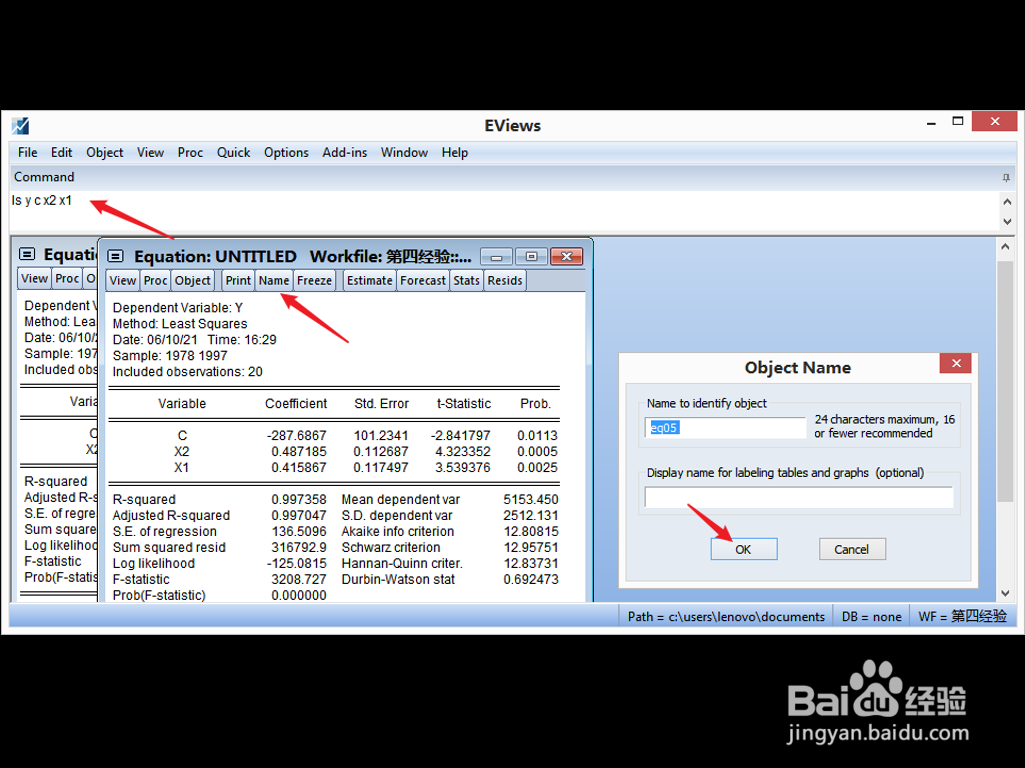Screen dimensions: 1025x768
Task: Open the Add-ins menu
Action: [x=344, y=152]
